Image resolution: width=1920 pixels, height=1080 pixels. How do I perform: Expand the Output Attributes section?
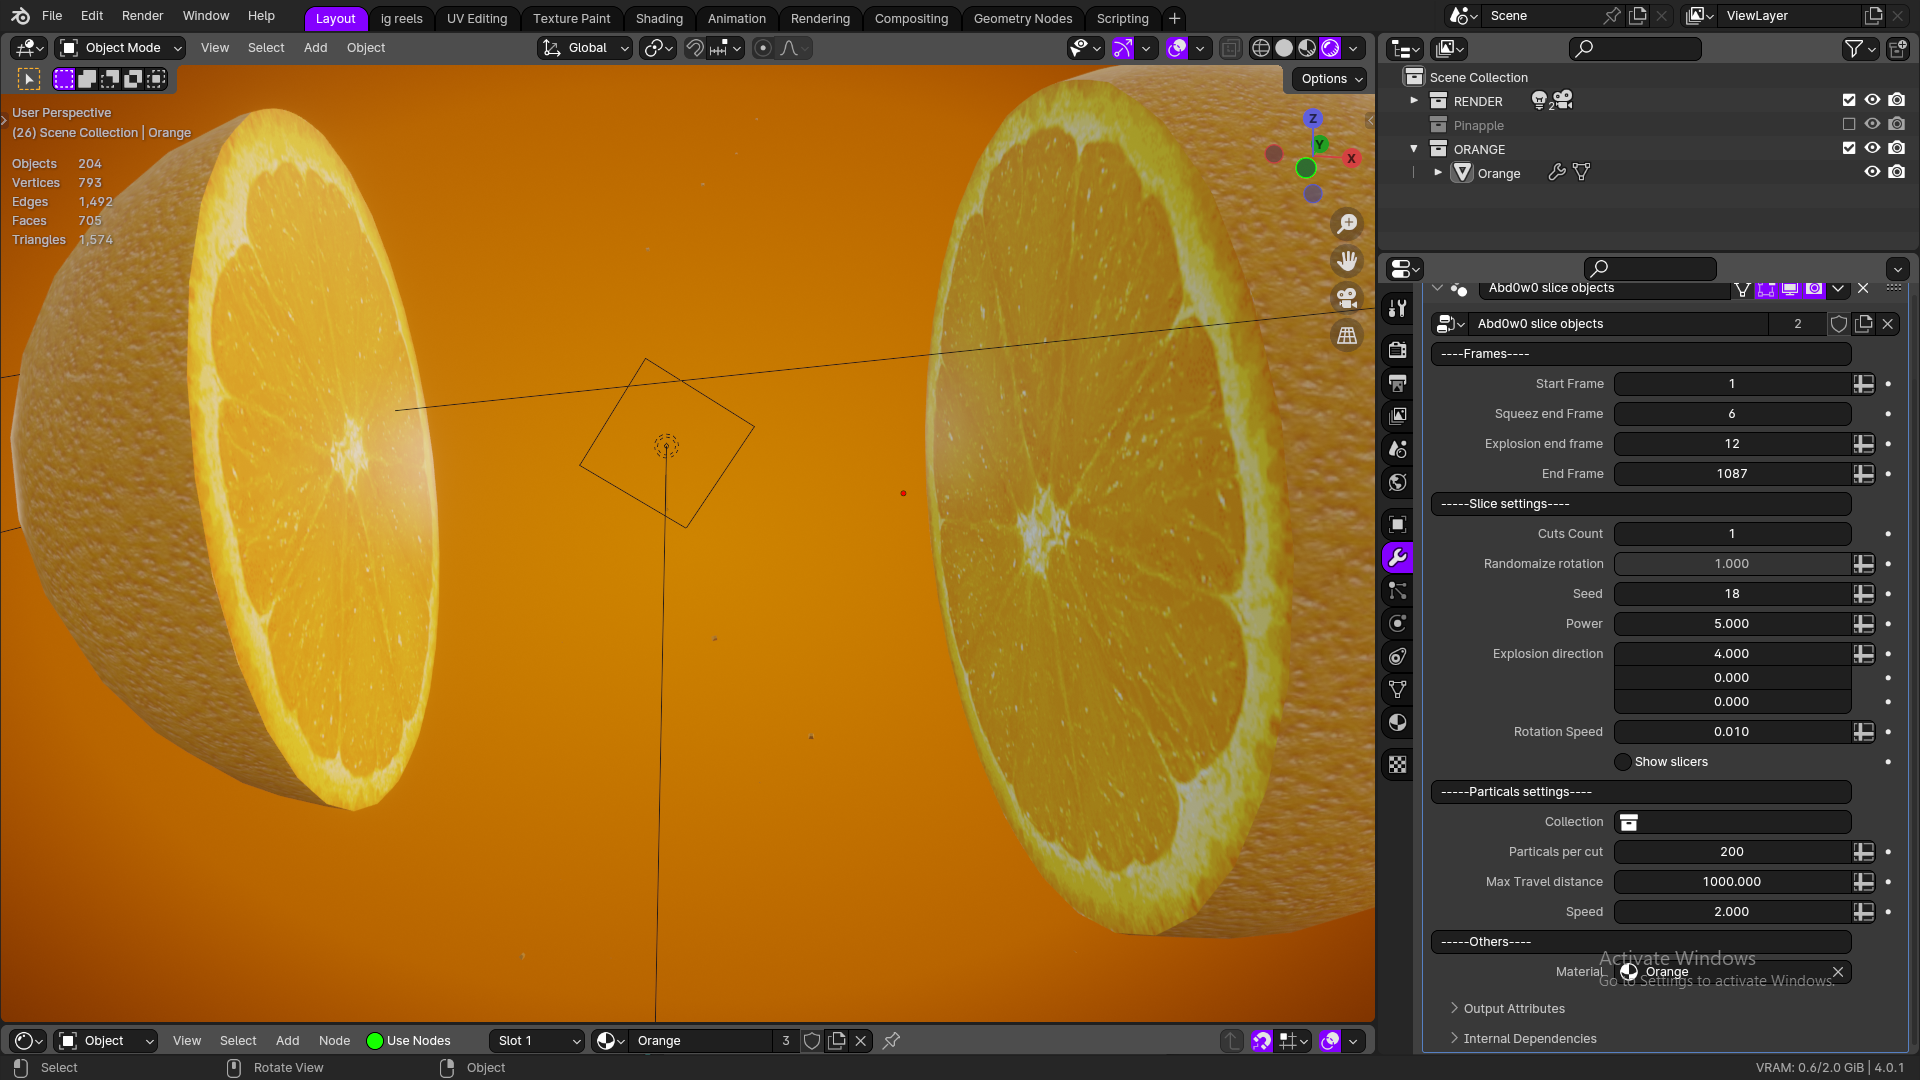pyautogui.click(x=1513, y=1008)
